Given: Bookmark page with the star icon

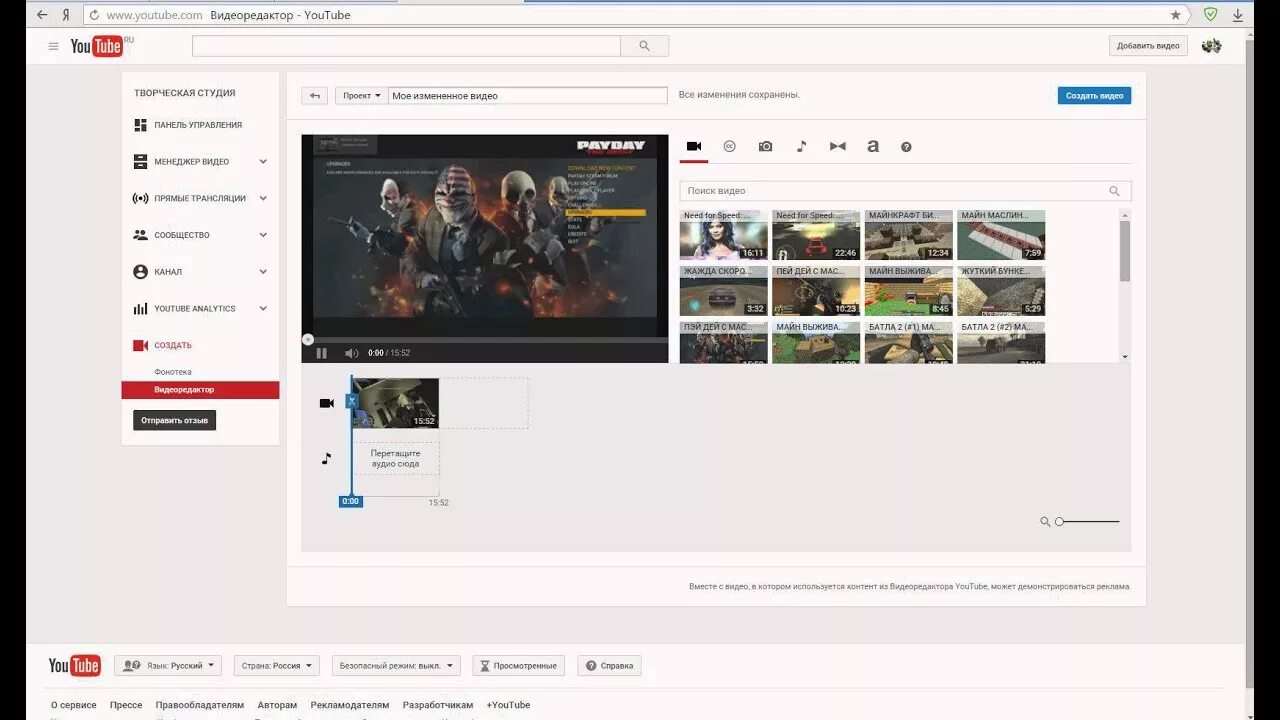Looking at the screenshot, I should pyautogui.click(x=1175, y=15).
